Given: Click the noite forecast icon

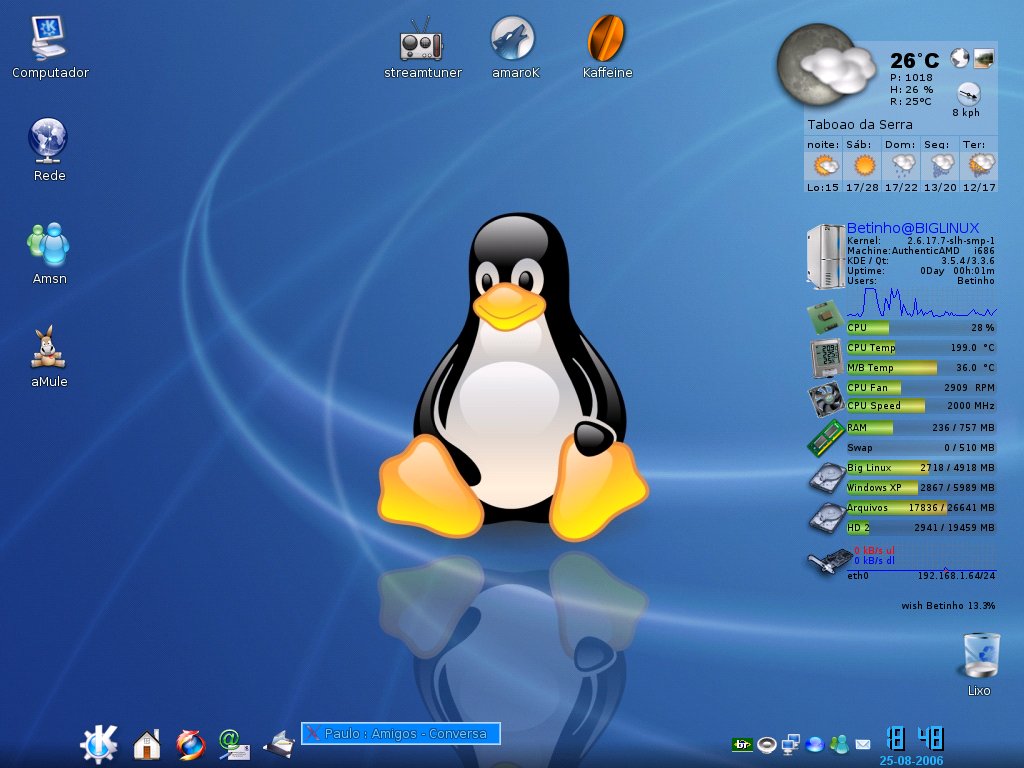Looking at the screenshot, I should tap(824, 165).
